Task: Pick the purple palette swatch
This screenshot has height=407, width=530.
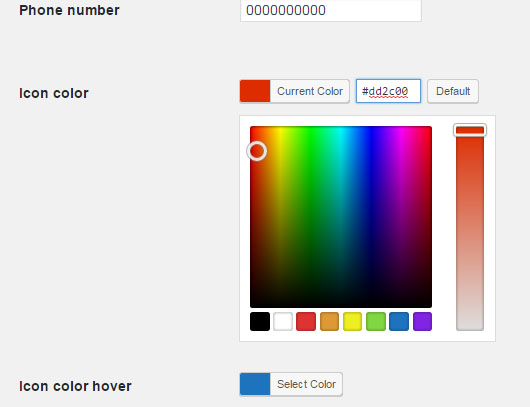Action: coord(422,321)
